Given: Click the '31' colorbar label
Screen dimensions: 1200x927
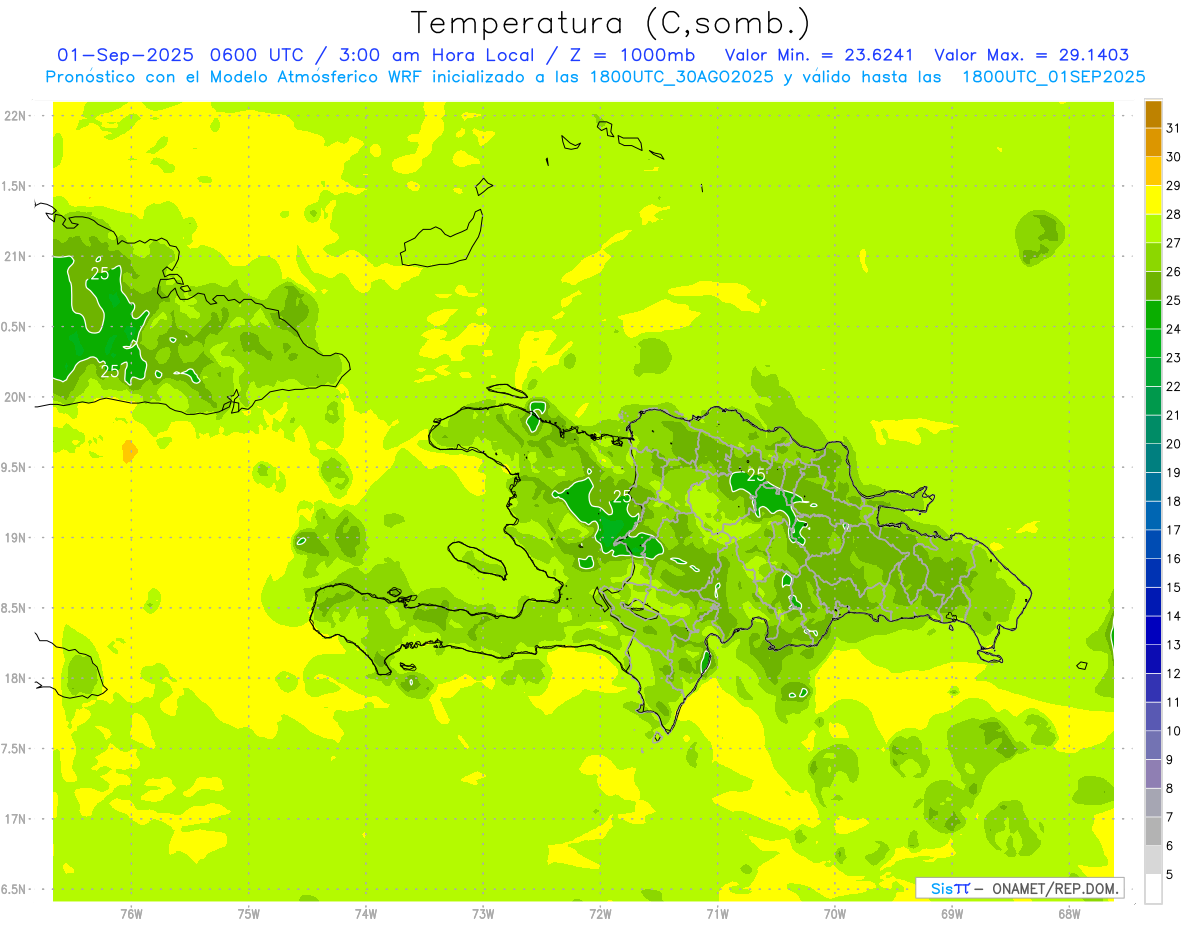Looking at the screenshot, I should pos(1174,128).
